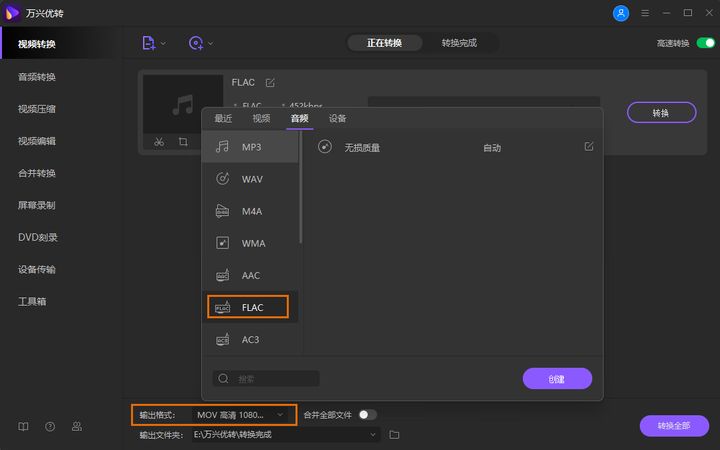Edit the 无损质量 preset settings icon
This screenshot has height=450, width=720.
589,146
